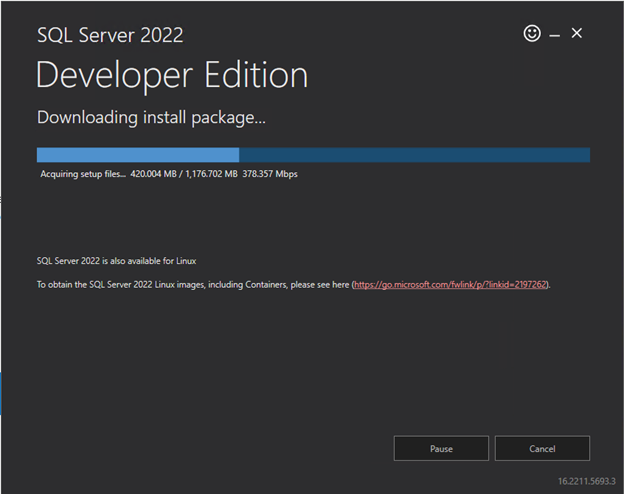
Task: Click the 'SQL Server 2022' header text
Action: tap(110, 35)
